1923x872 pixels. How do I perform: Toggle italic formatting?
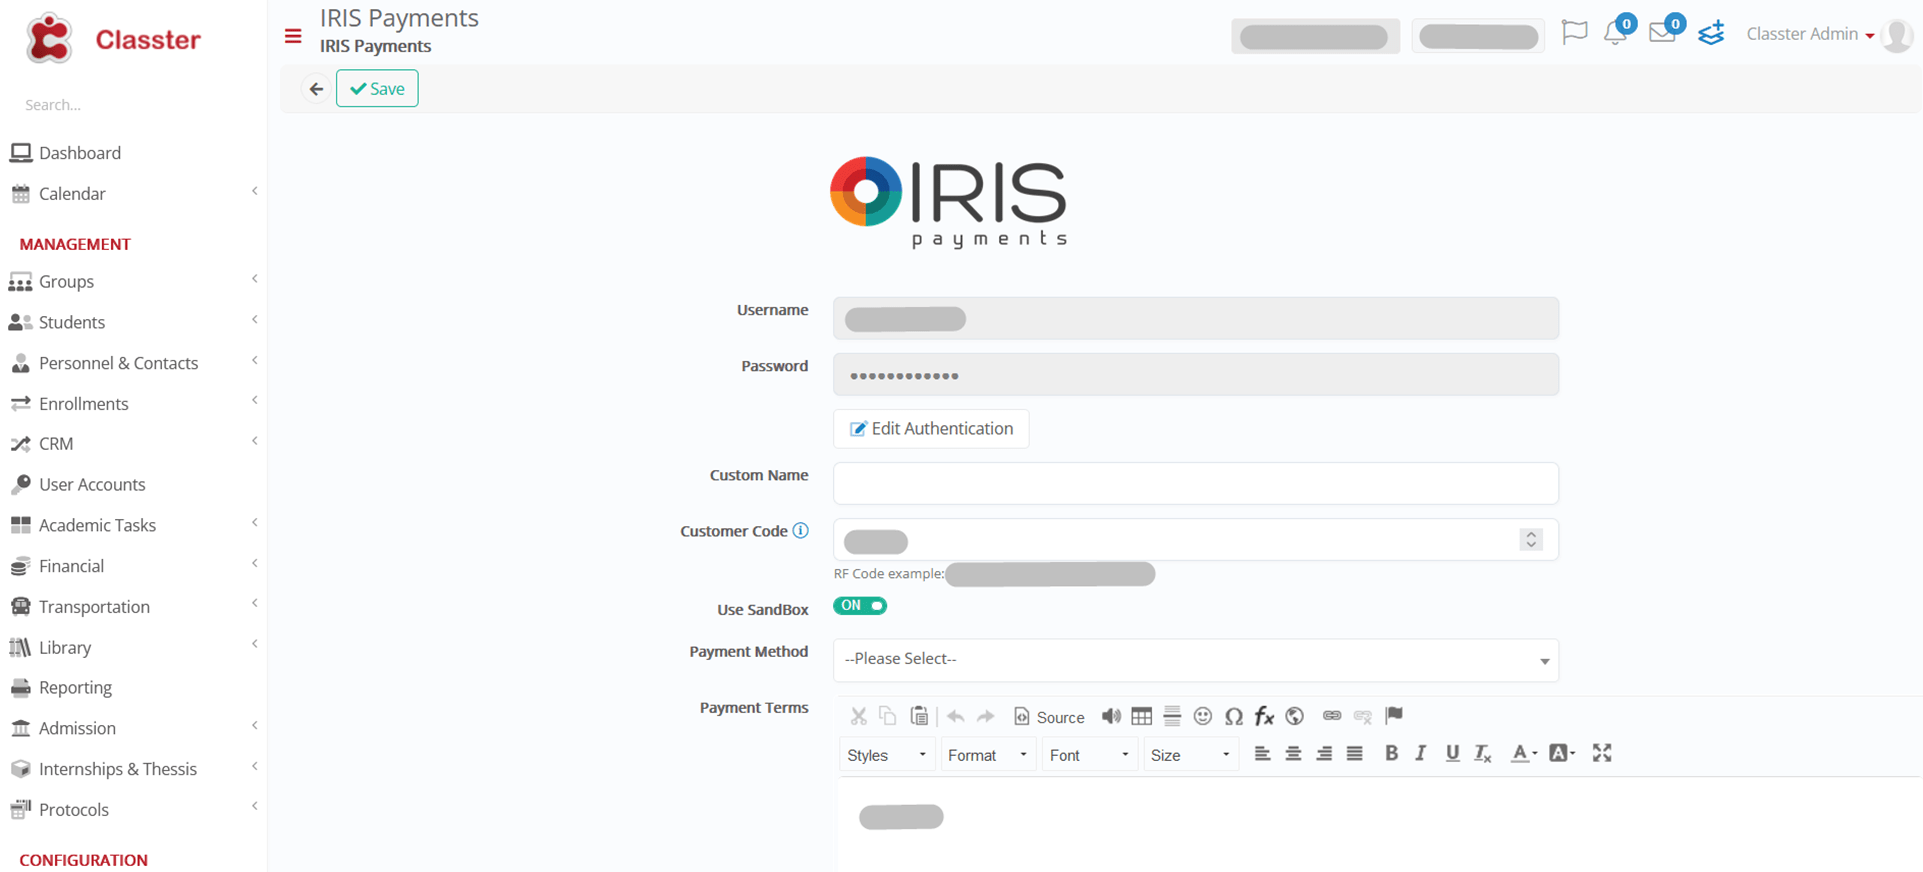click(x=1421, y=754)
